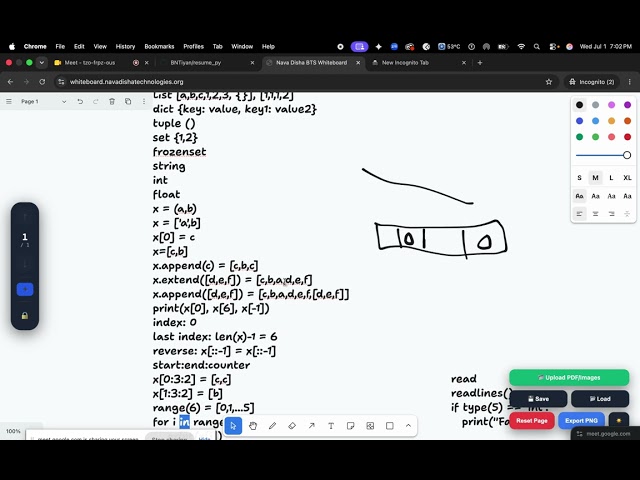Click Upload PDF/Images button

click(569, 378)
